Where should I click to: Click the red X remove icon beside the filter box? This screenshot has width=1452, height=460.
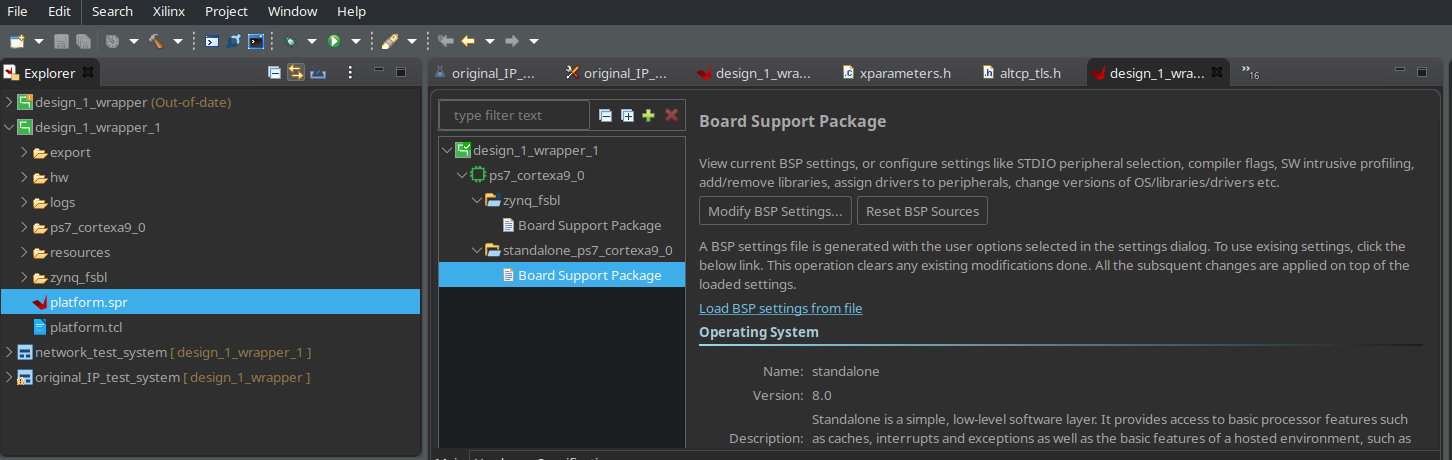(x=672, y=115)
